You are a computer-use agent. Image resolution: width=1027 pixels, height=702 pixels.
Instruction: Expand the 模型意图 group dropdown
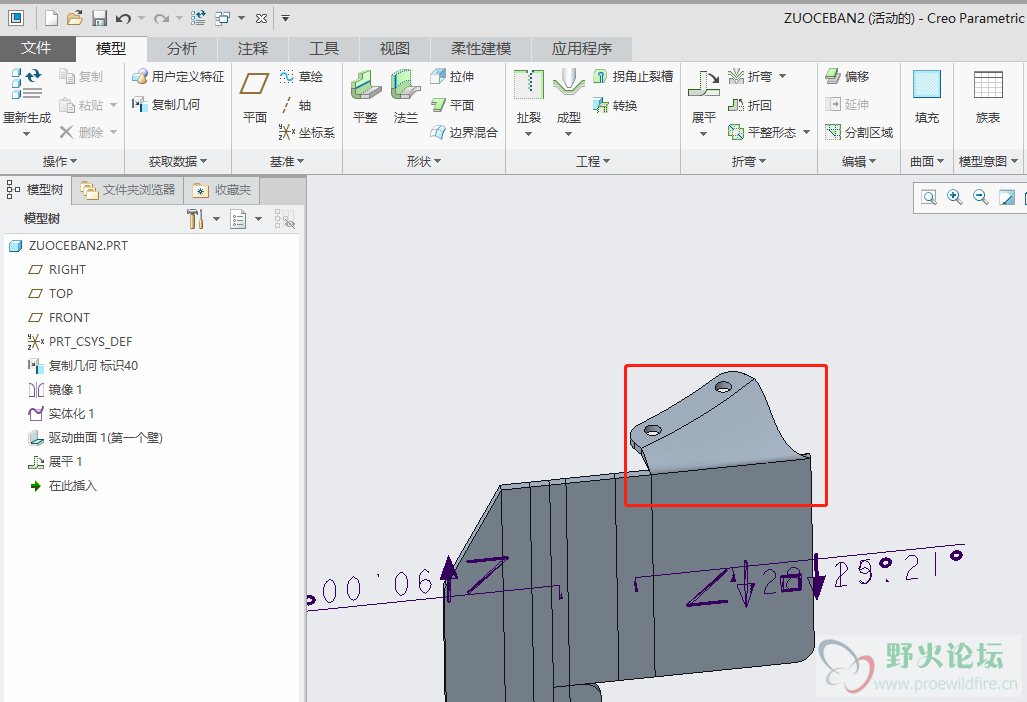point(988,161)
